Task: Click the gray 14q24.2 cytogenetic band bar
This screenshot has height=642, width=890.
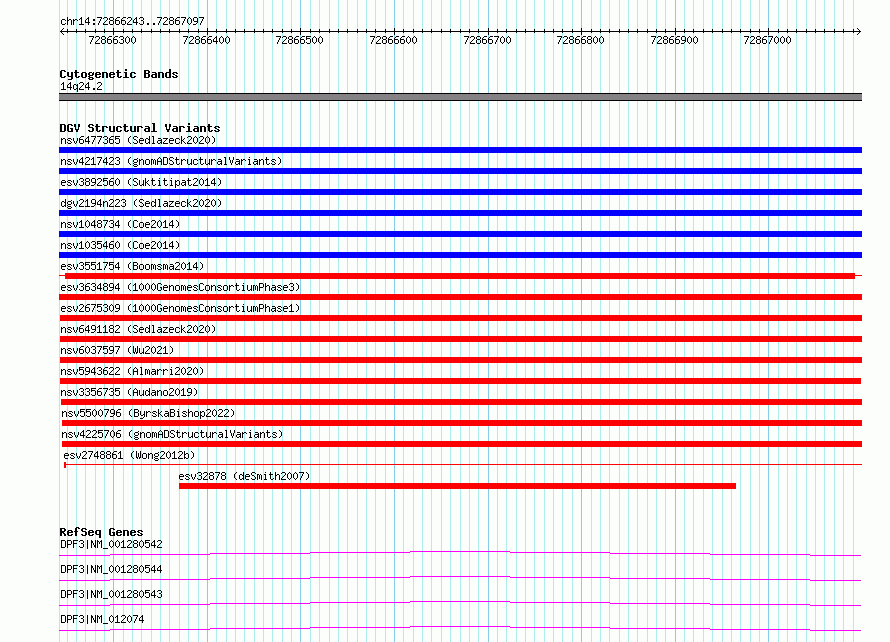Action: pos(460,97)
